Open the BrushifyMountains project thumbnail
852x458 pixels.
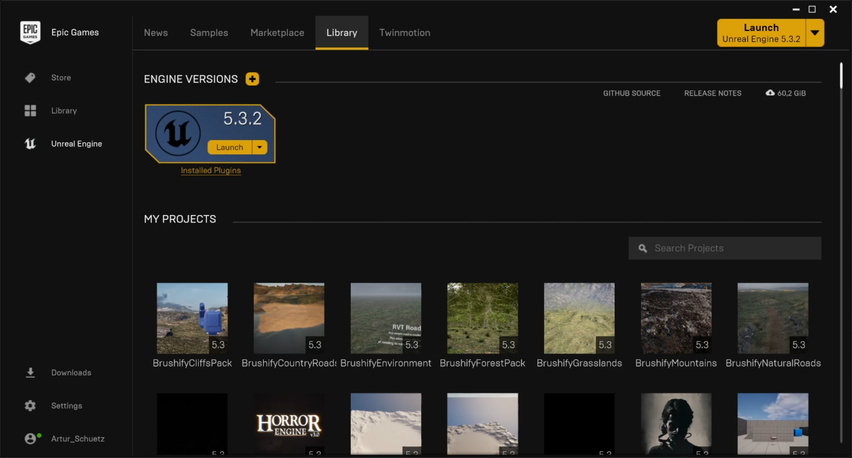676,318
